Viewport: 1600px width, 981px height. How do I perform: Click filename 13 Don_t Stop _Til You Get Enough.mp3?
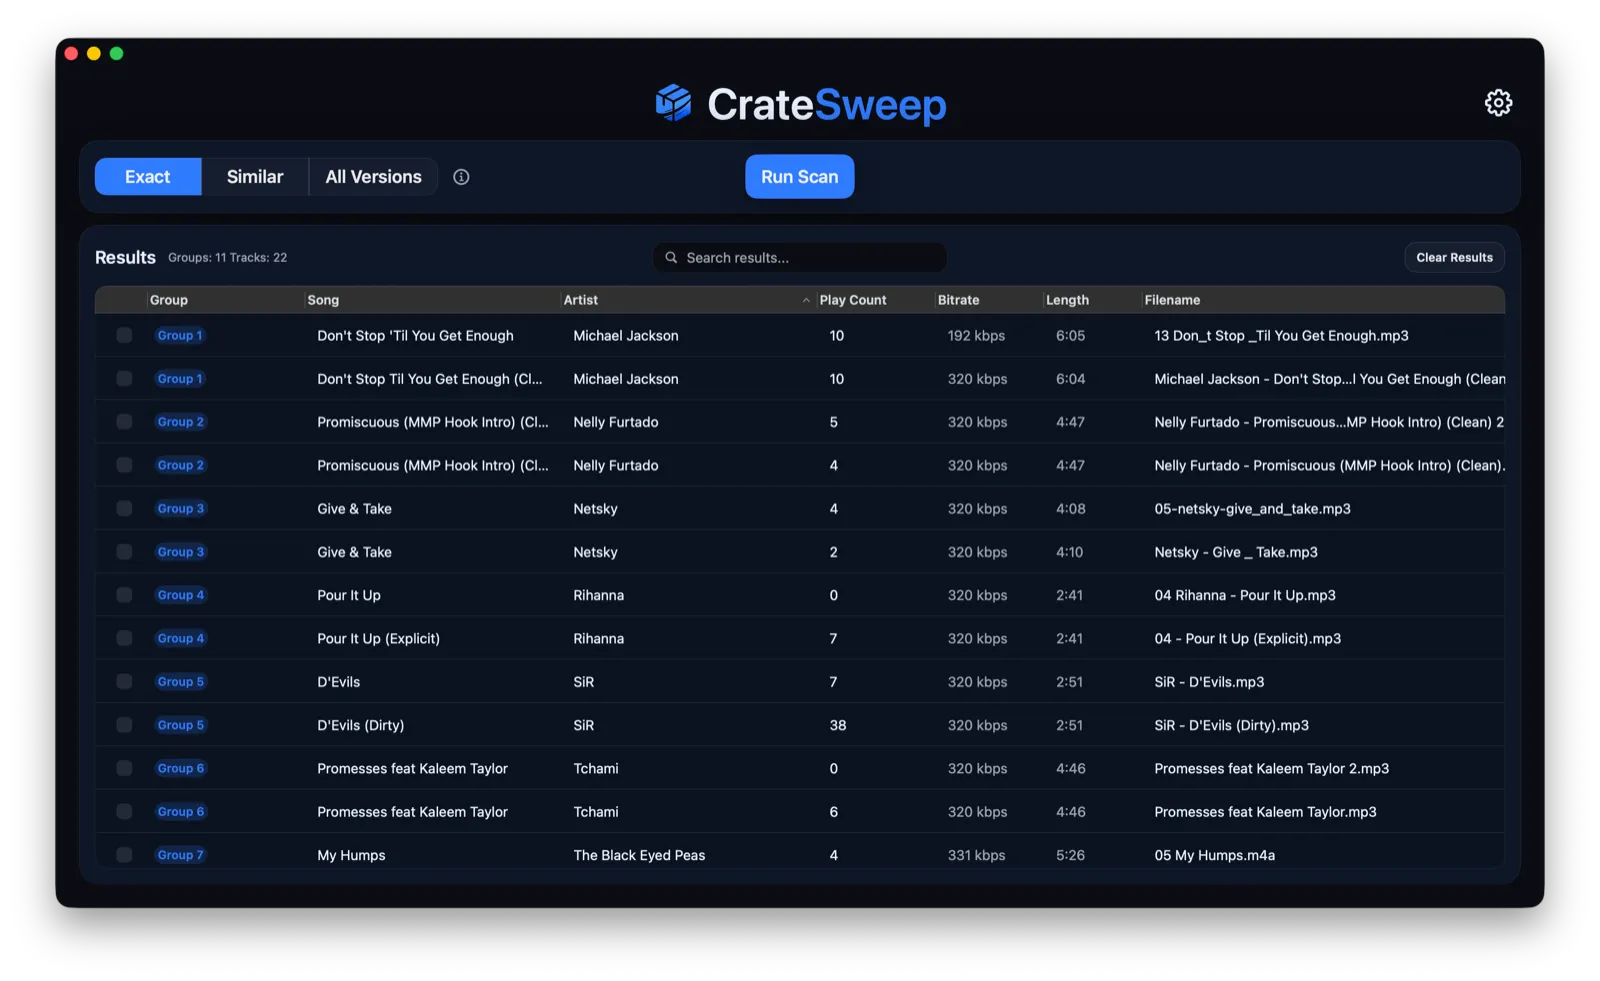[1281, 336]
